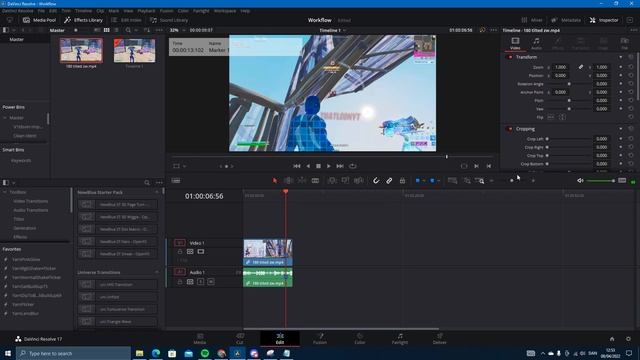Open the Mixer panel
The height and width of the screenshot is (360, 640).
[532, 20]
